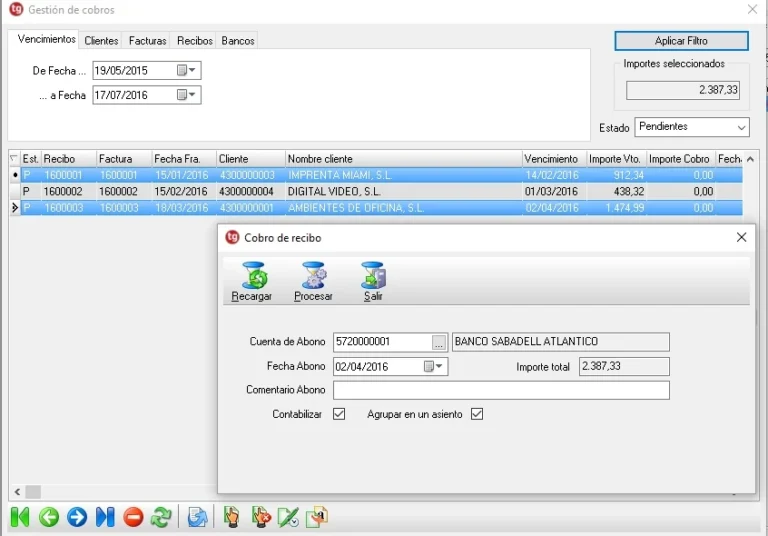The height and width of the screenshot is (536, 768).
Task: Go to first record with green arrow
Action: tap(20, 517)
